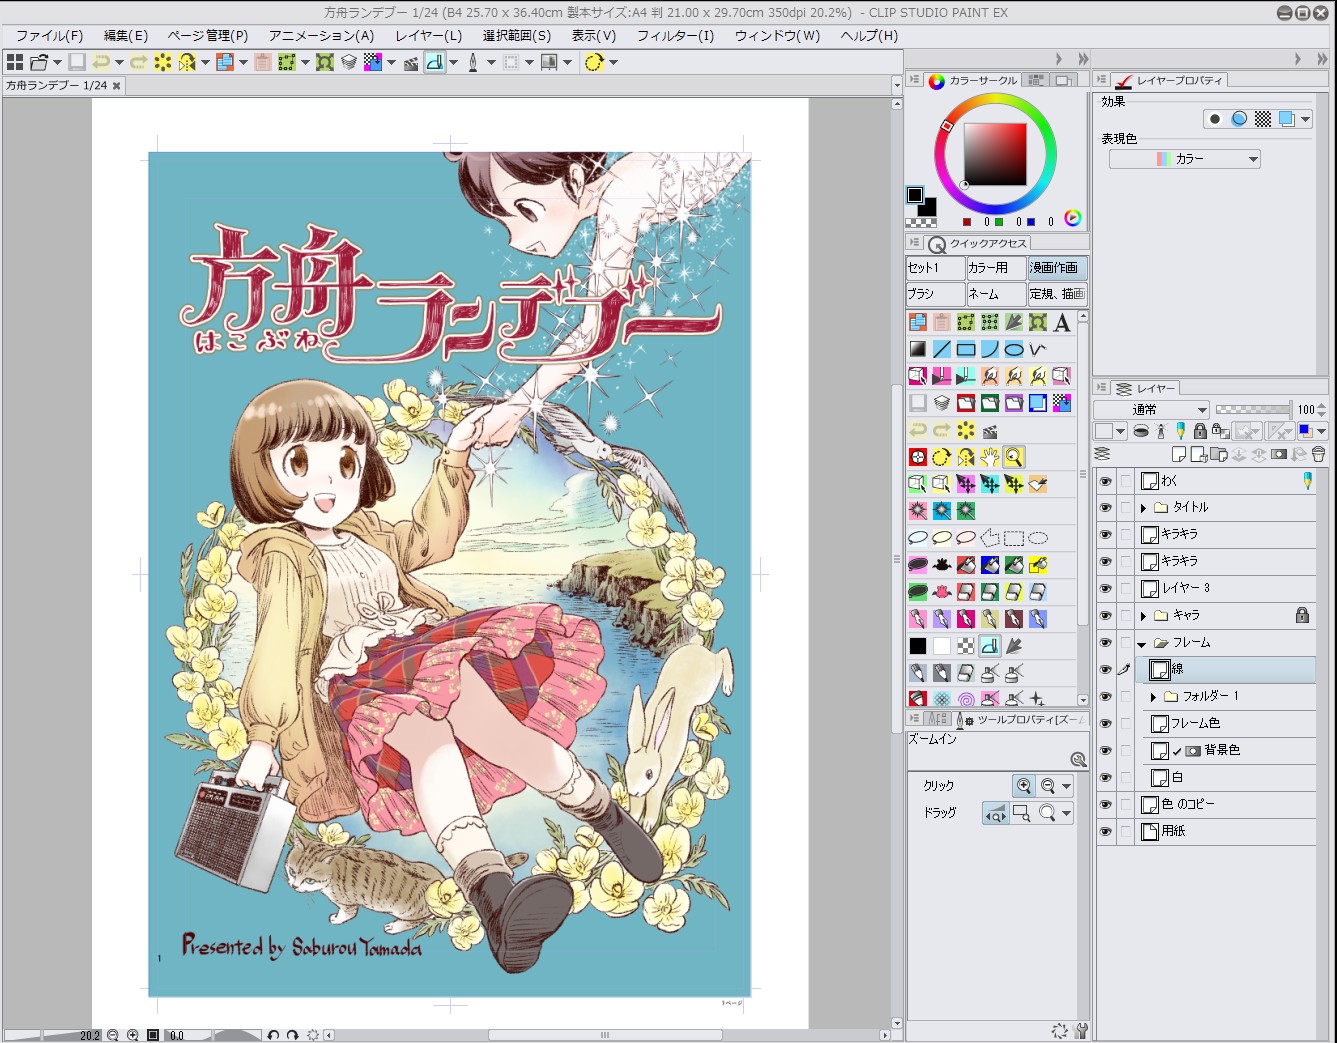The height and width of the screenshot is (1043, 1337).
Task: Click the red reset-view target icon in Quick Access
Action: click(918, 457)
